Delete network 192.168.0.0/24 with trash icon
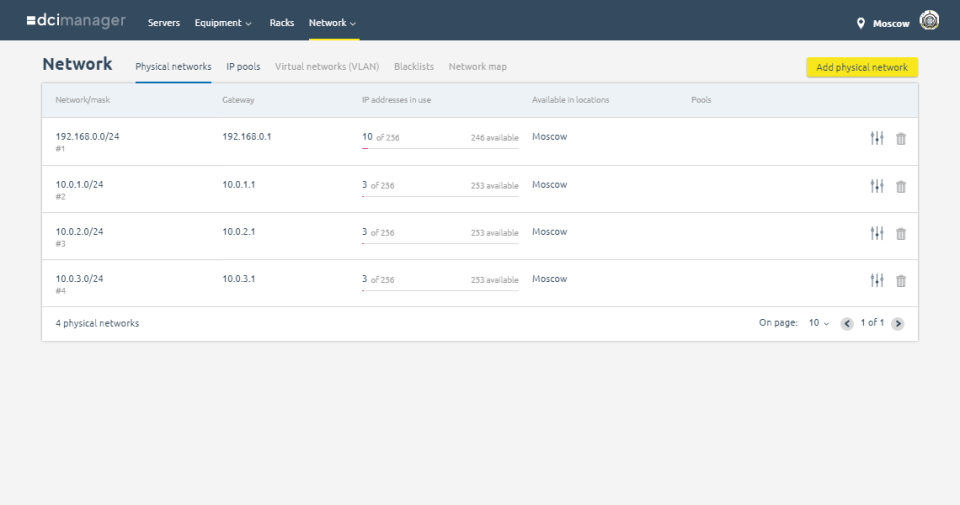Viewport: 960px width, 505px height. (x=901, y=139)
